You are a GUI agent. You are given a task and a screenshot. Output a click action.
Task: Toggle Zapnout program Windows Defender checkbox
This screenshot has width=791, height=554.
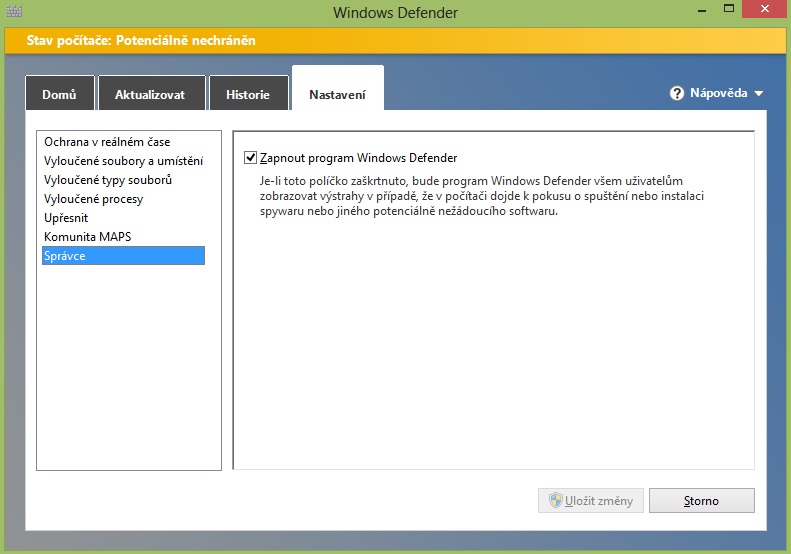(x=250, y=157)
